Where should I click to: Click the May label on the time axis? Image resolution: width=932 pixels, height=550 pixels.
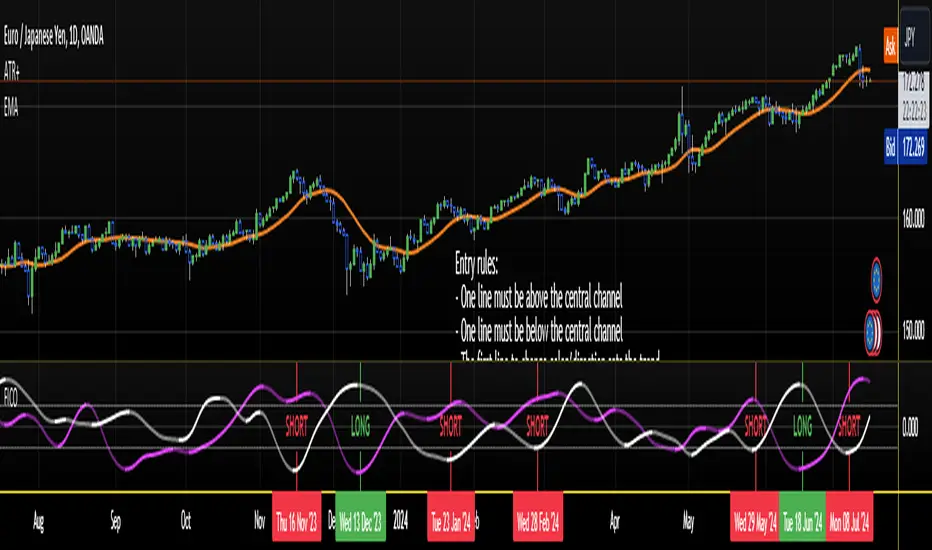(x=688, y=521)
